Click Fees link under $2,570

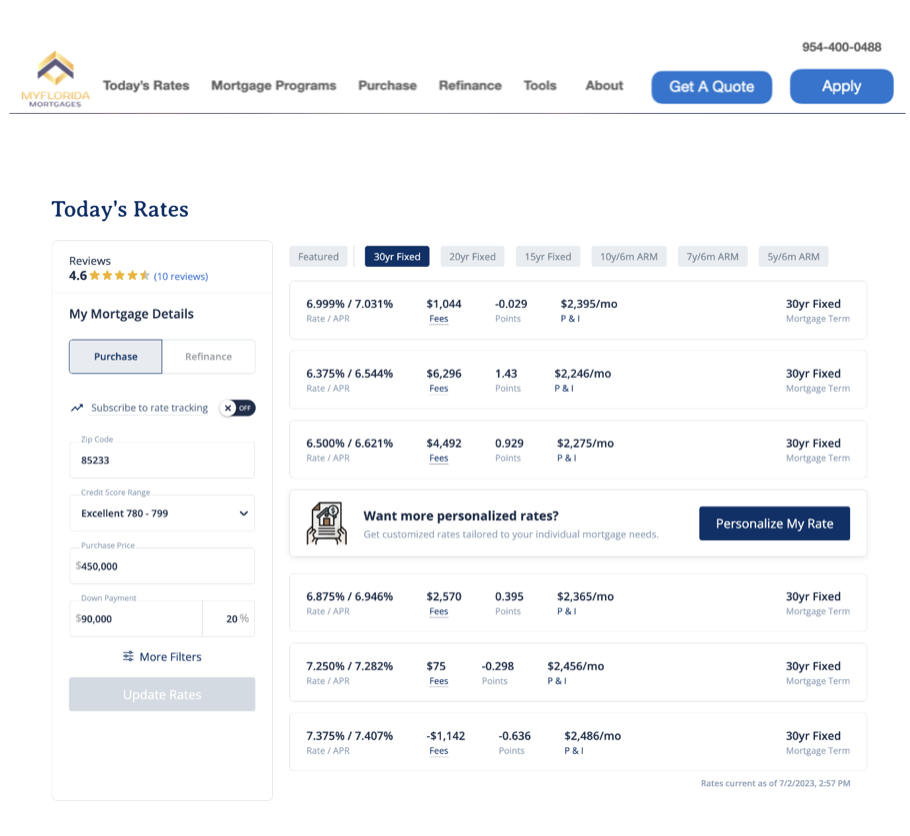[439, 611]
